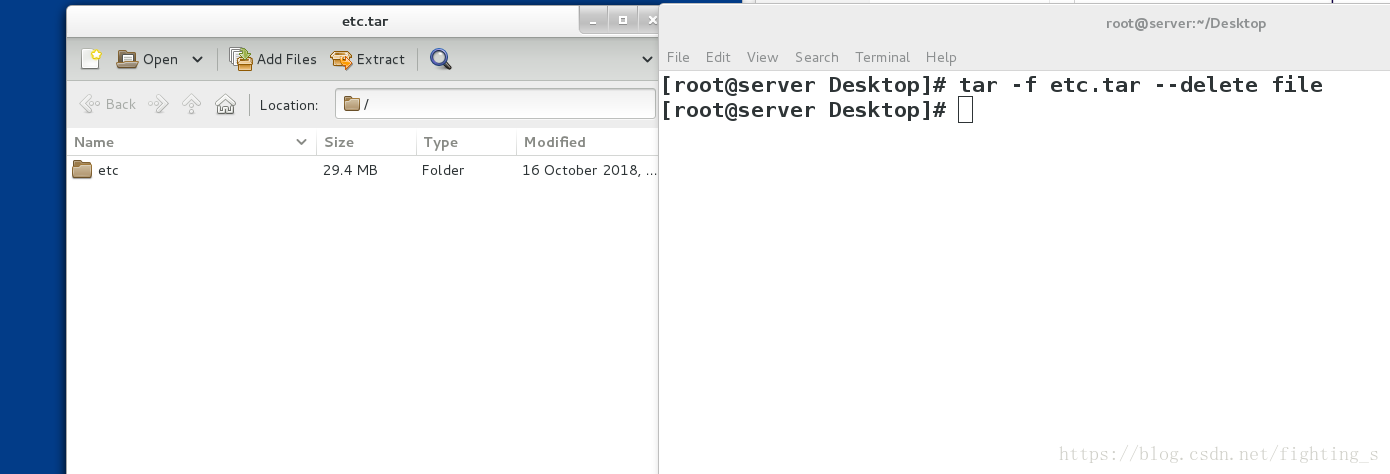This screenshot has width=1390, height=474.
Task: Open an archive in the etc.tar window
Action: 147,59
